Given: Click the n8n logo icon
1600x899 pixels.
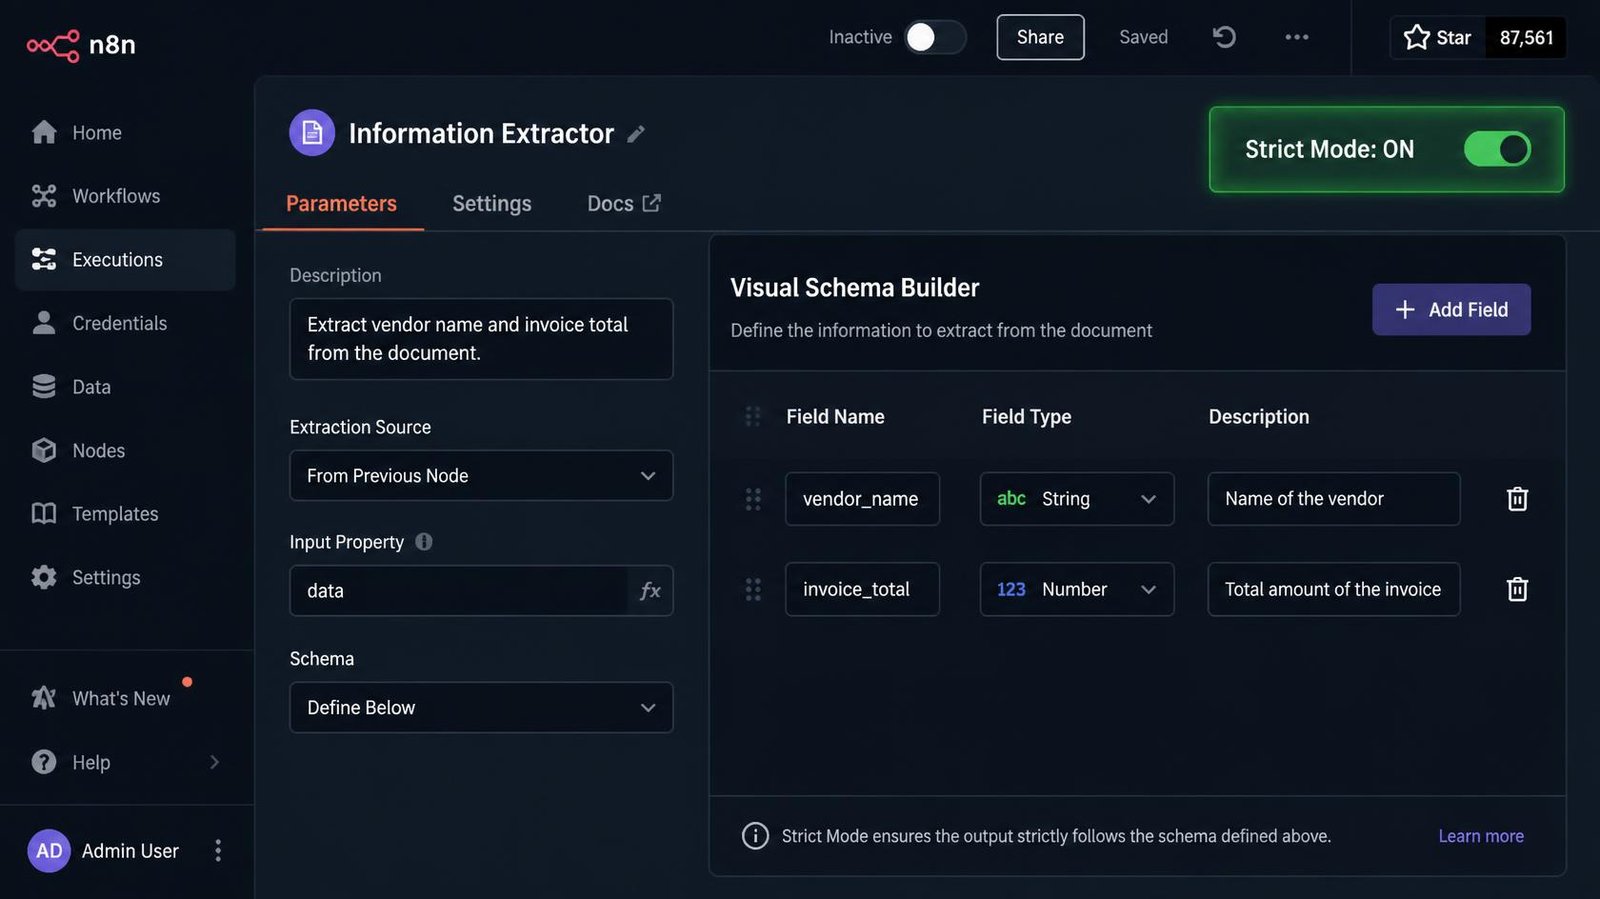Looking at the screenshot, I should click(53, 45).
